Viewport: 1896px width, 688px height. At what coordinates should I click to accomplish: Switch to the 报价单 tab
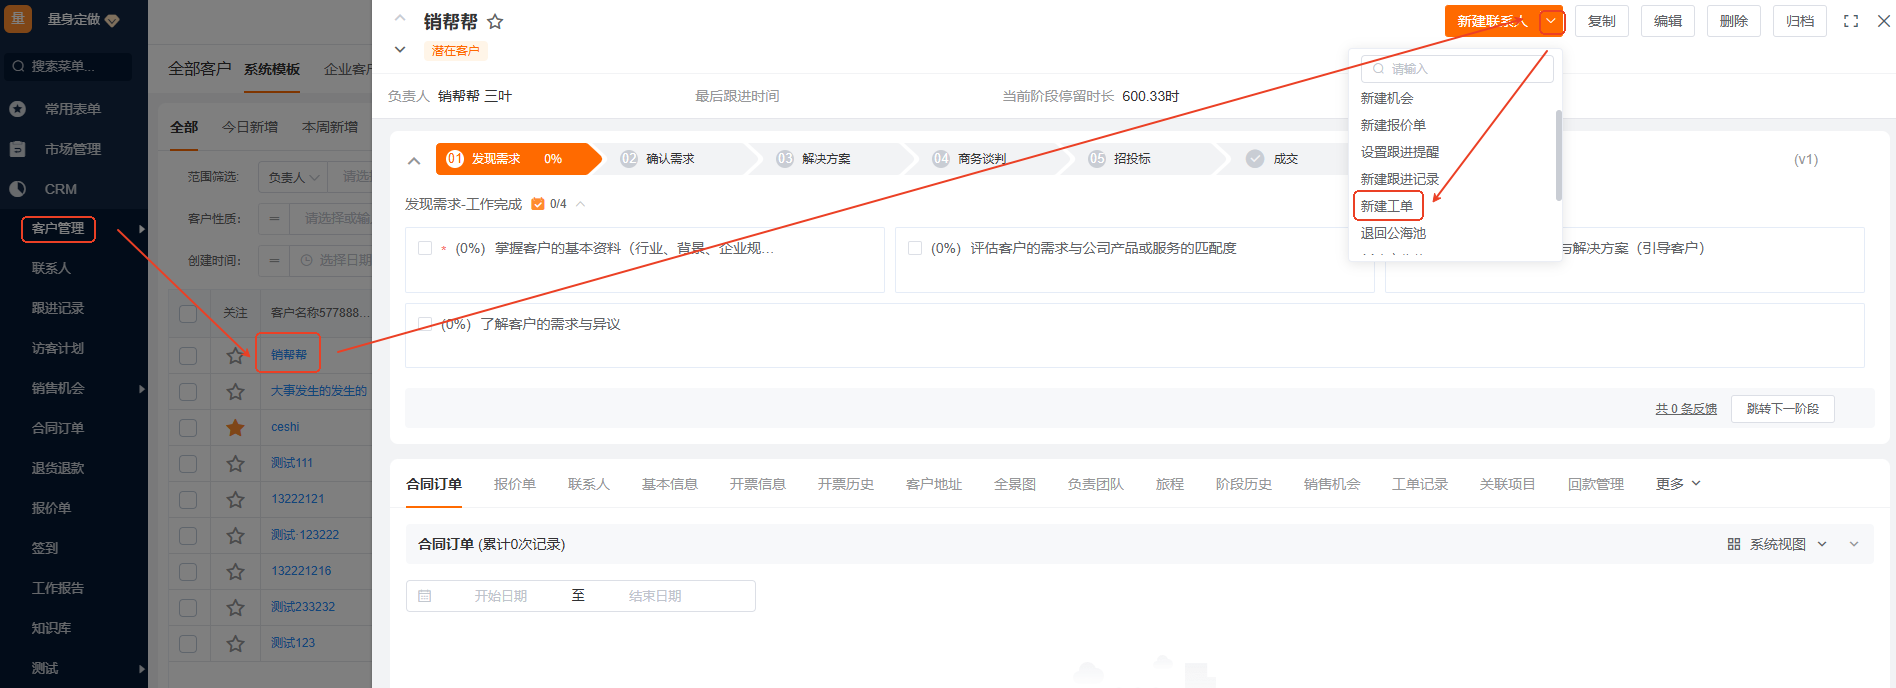click(x=515, y=484)
